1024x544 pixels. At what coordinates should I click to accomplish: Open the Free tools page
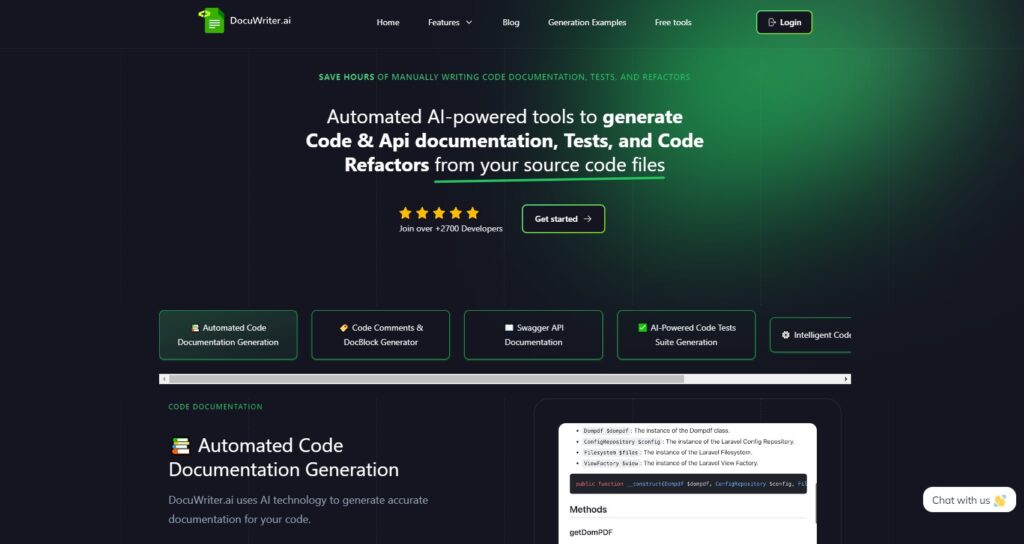click(673, 22)
